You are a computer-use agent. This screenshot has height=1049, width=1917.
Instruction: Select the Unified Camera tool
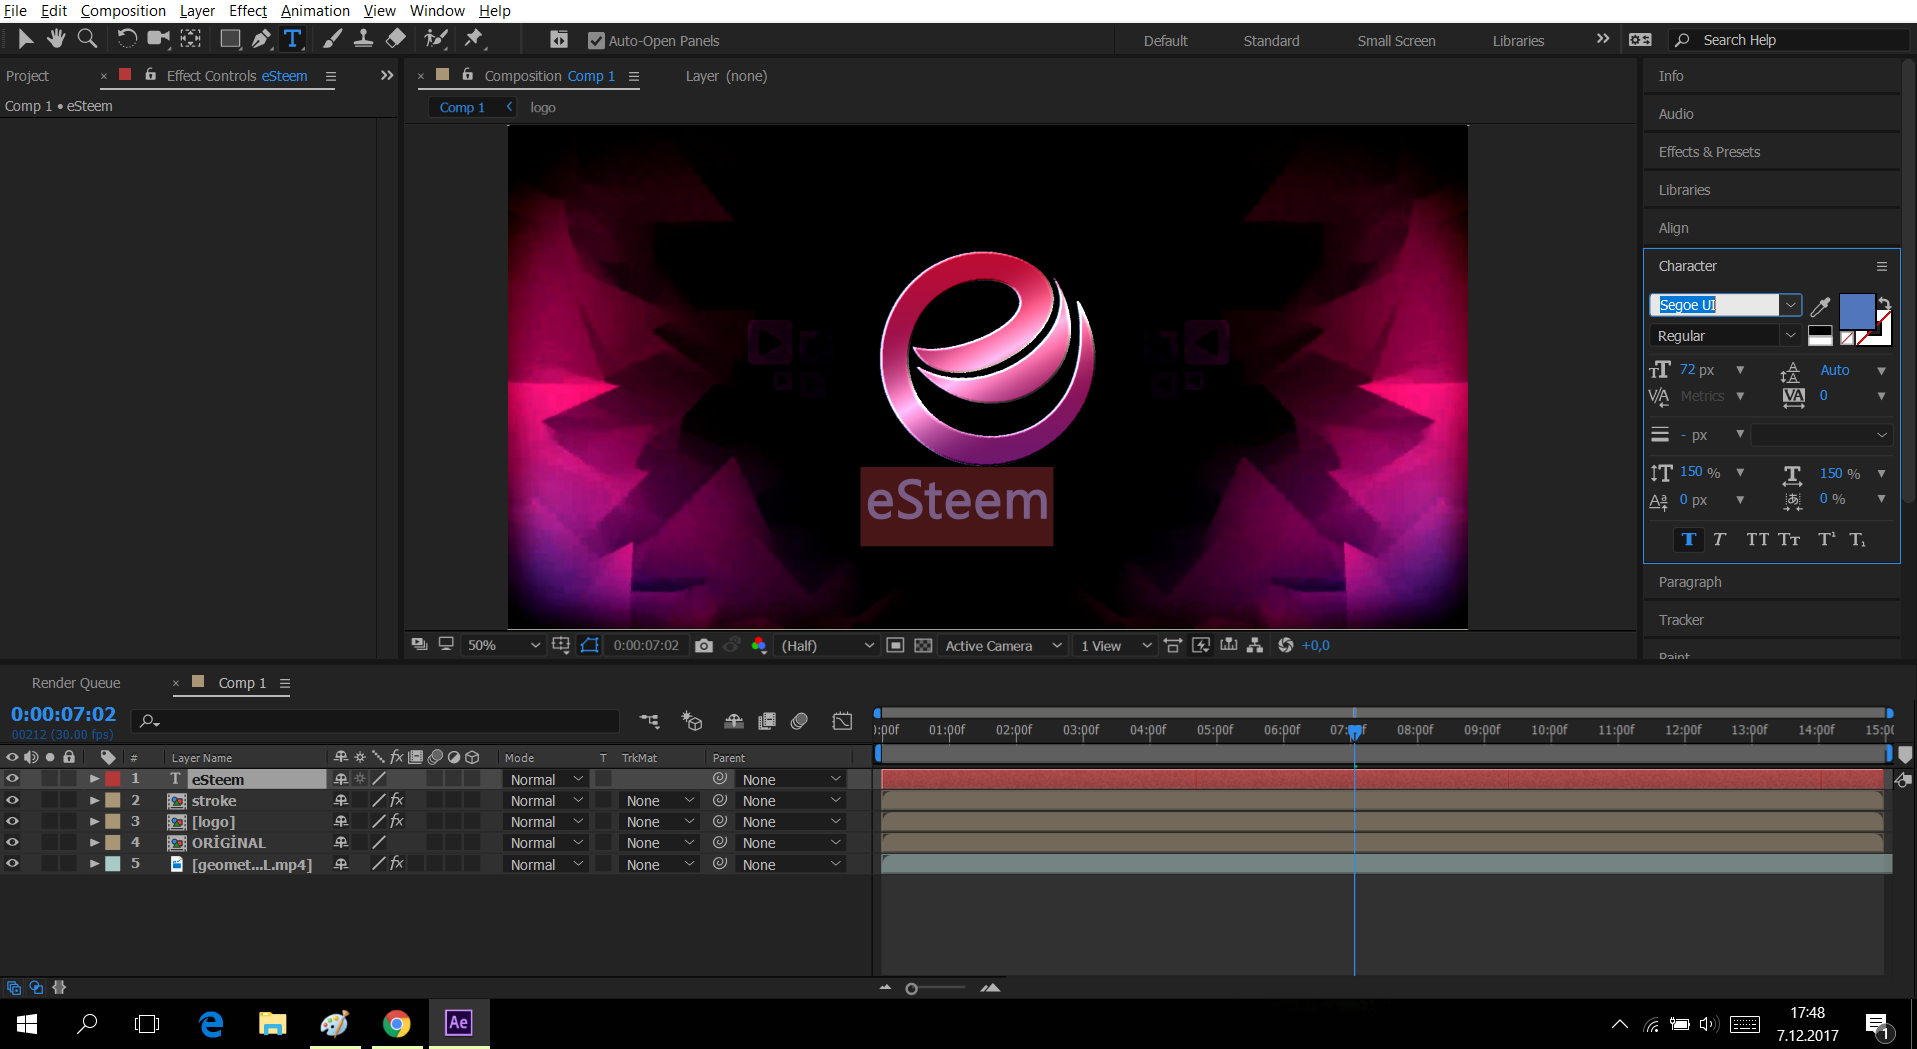tap(158, 39)
